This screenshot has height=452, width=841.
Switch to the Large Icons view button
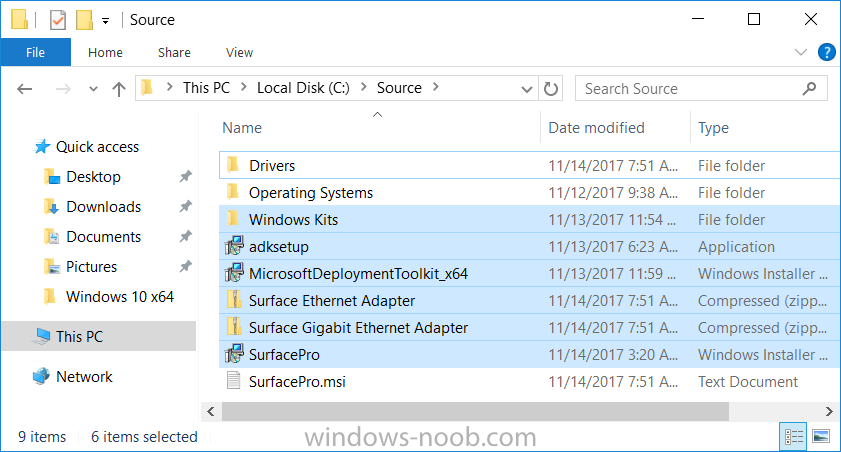[x=821, y=436]
